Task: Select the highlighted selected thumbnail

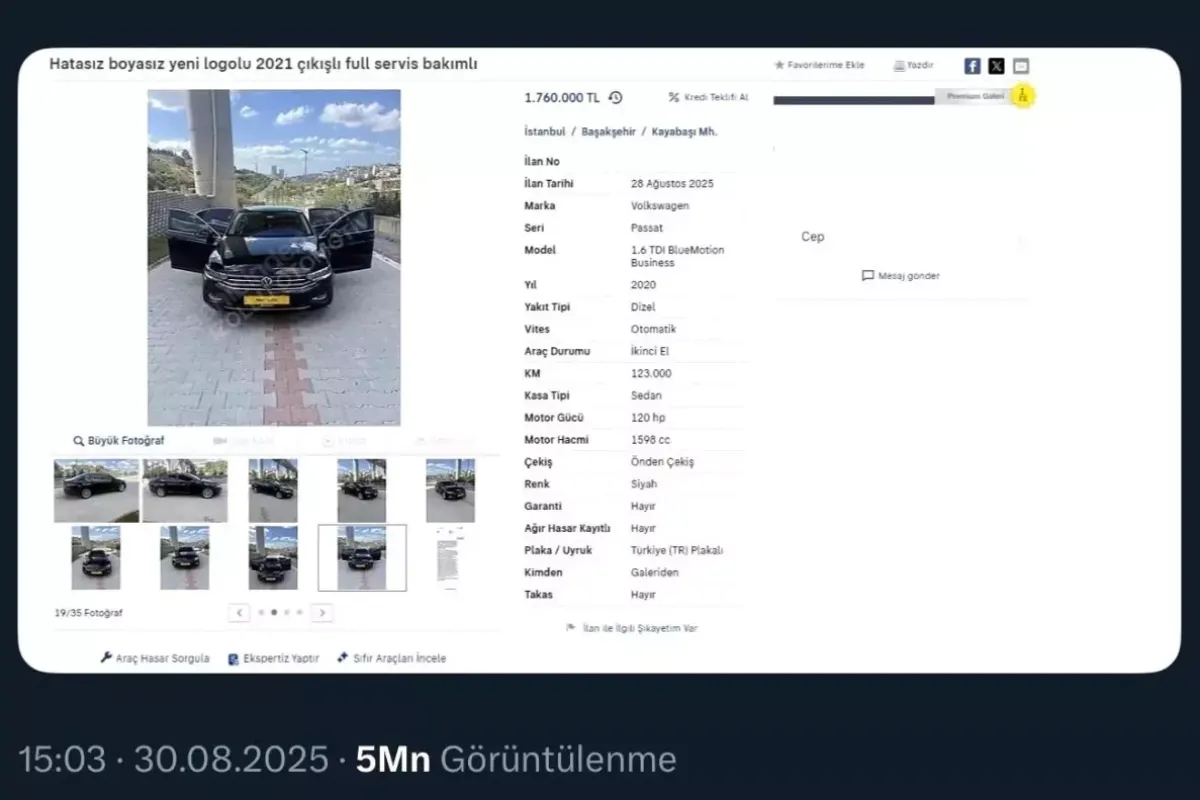Action: click(x=362, y=558)
